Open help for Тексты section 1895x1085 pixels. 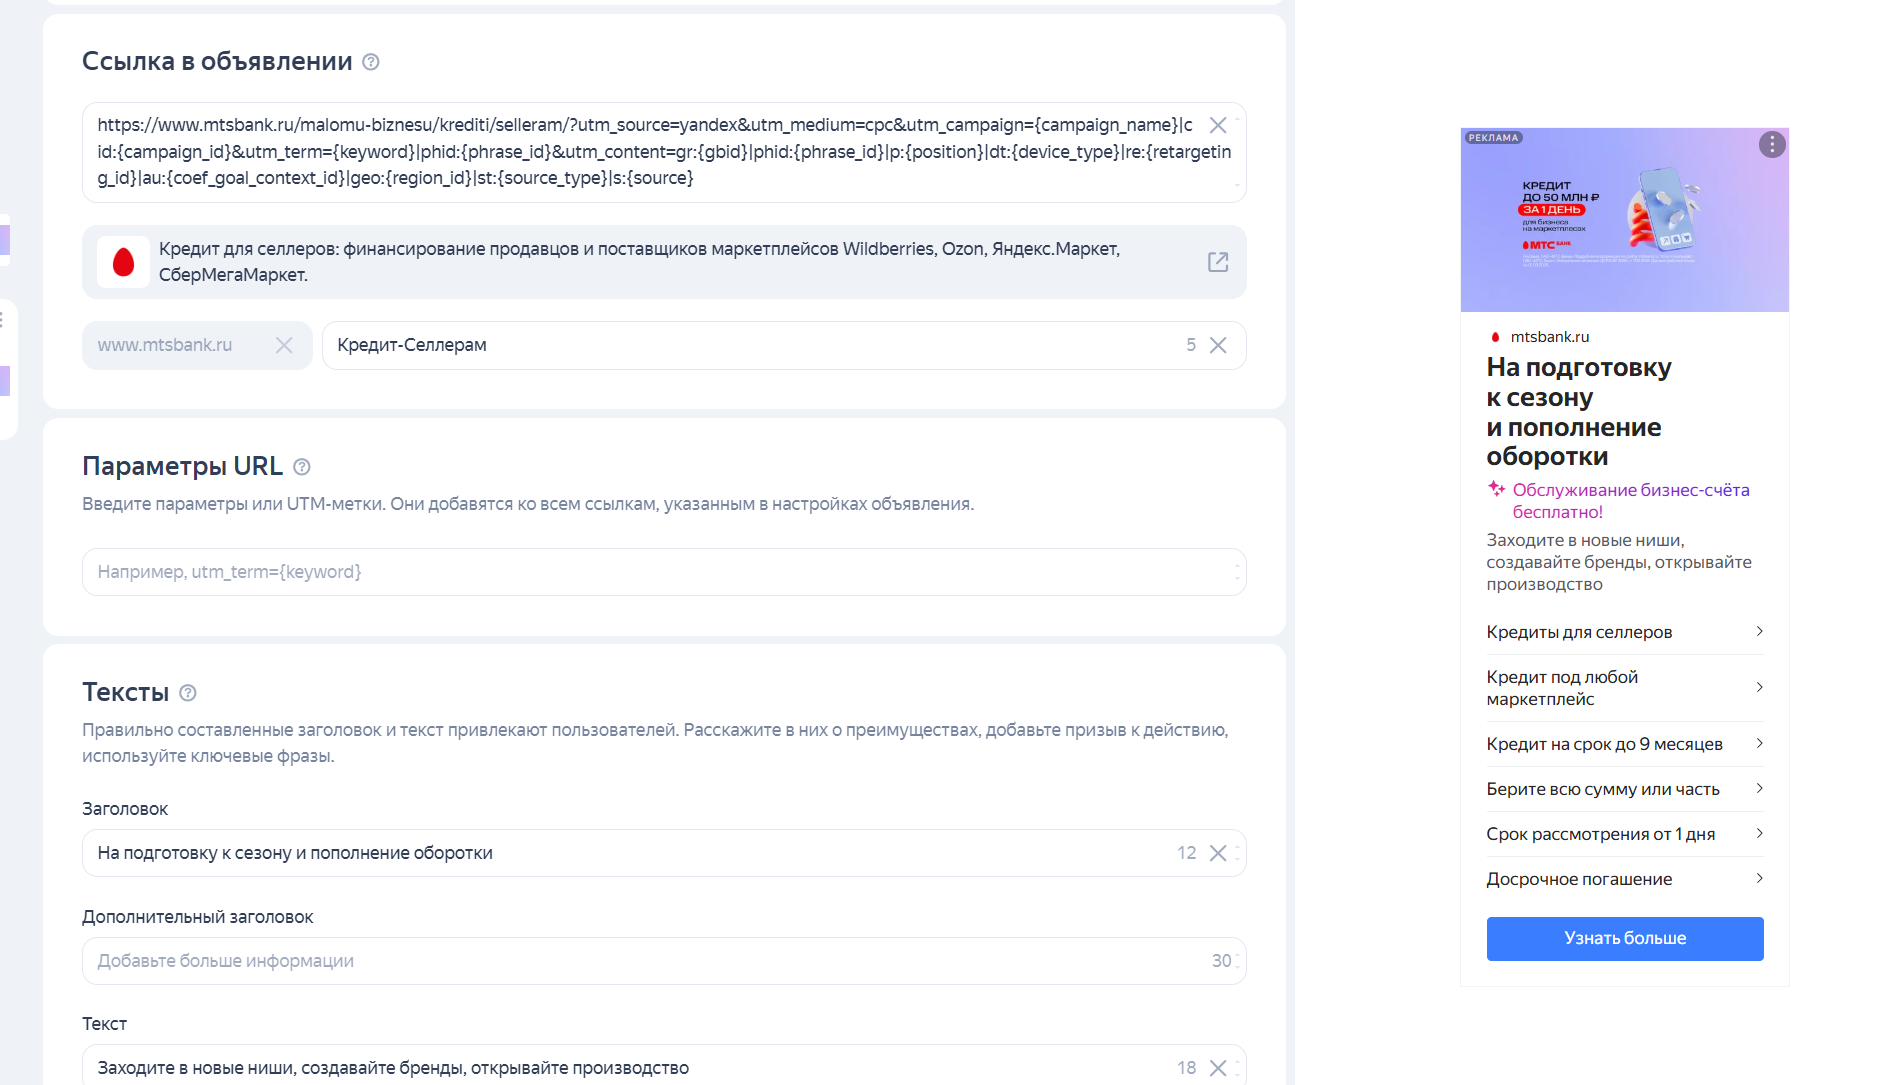click(x=188, y=693)
